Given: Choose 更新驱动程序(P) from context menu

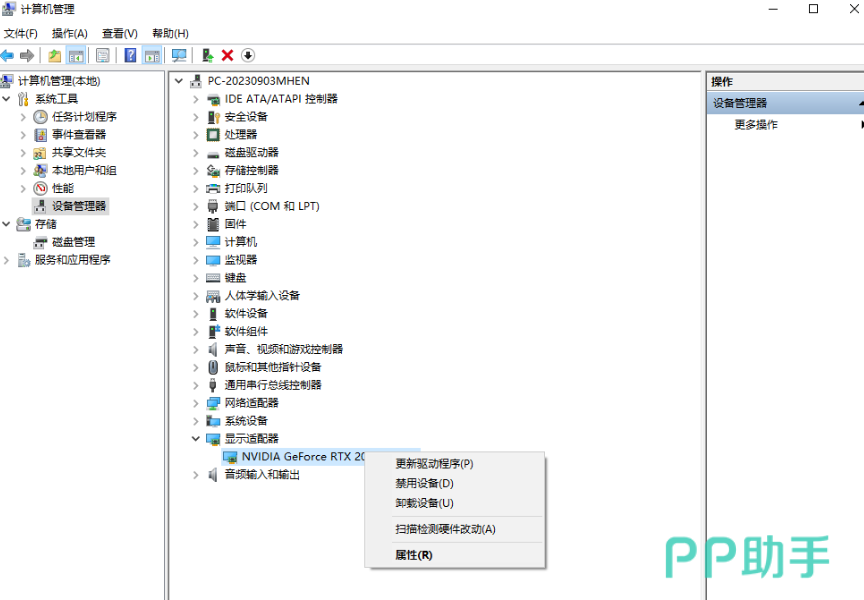Looking at the screenshot, I should click(434, 464).
